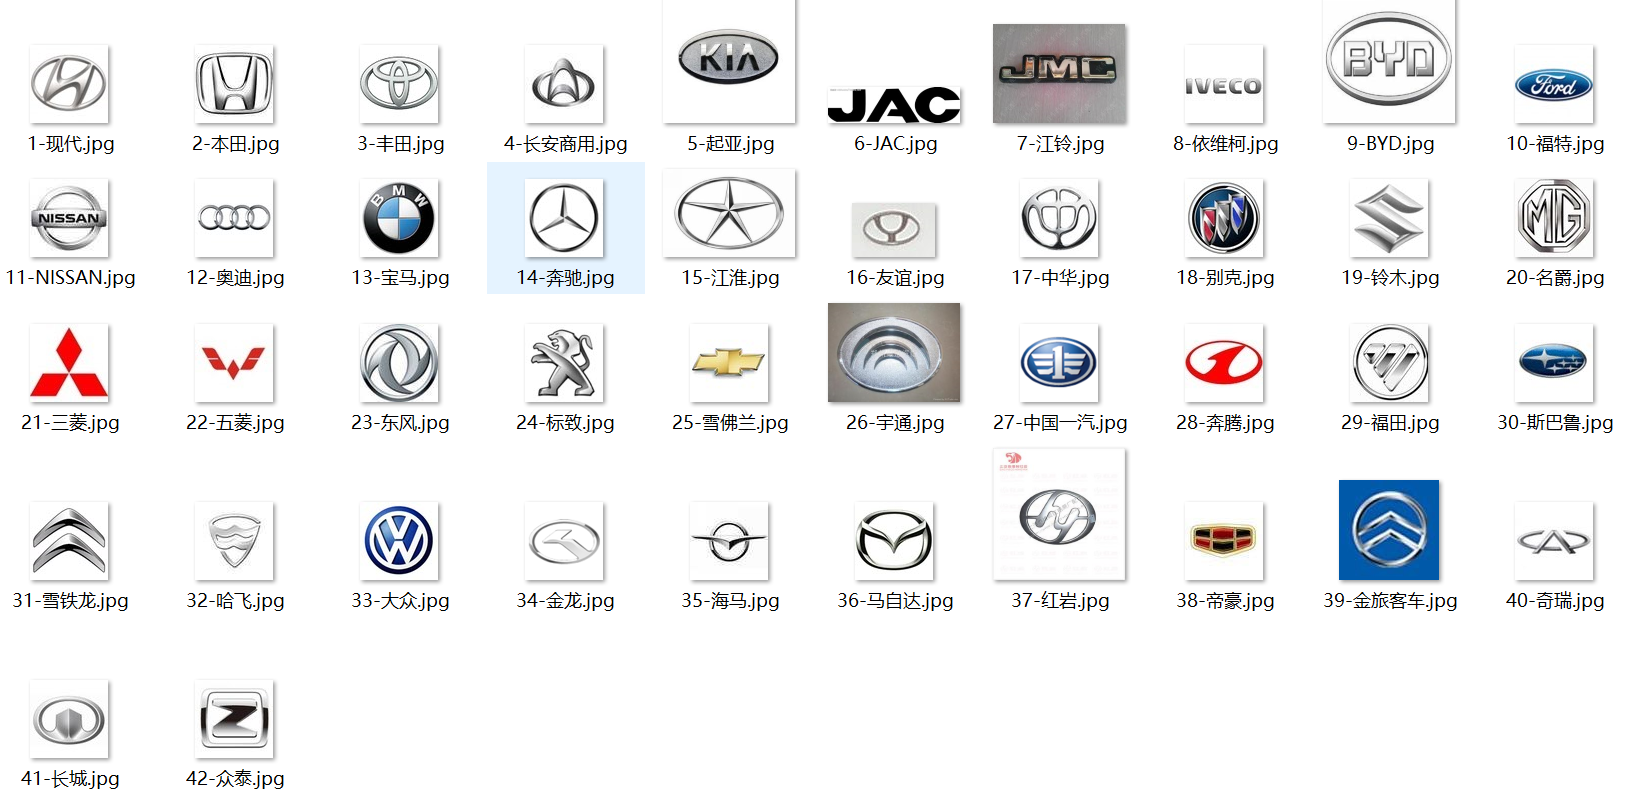Click the file name label 4-长安商用.jpg

coord(565,144)
